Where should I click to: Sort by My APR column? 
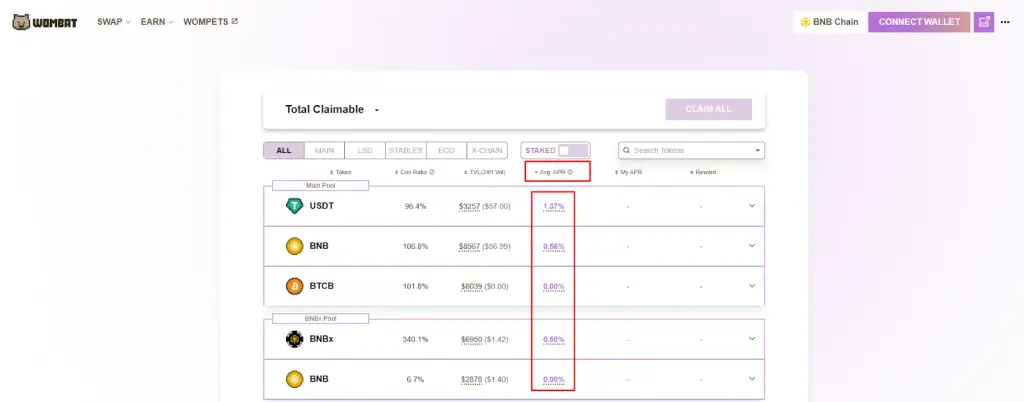(628, 172)
